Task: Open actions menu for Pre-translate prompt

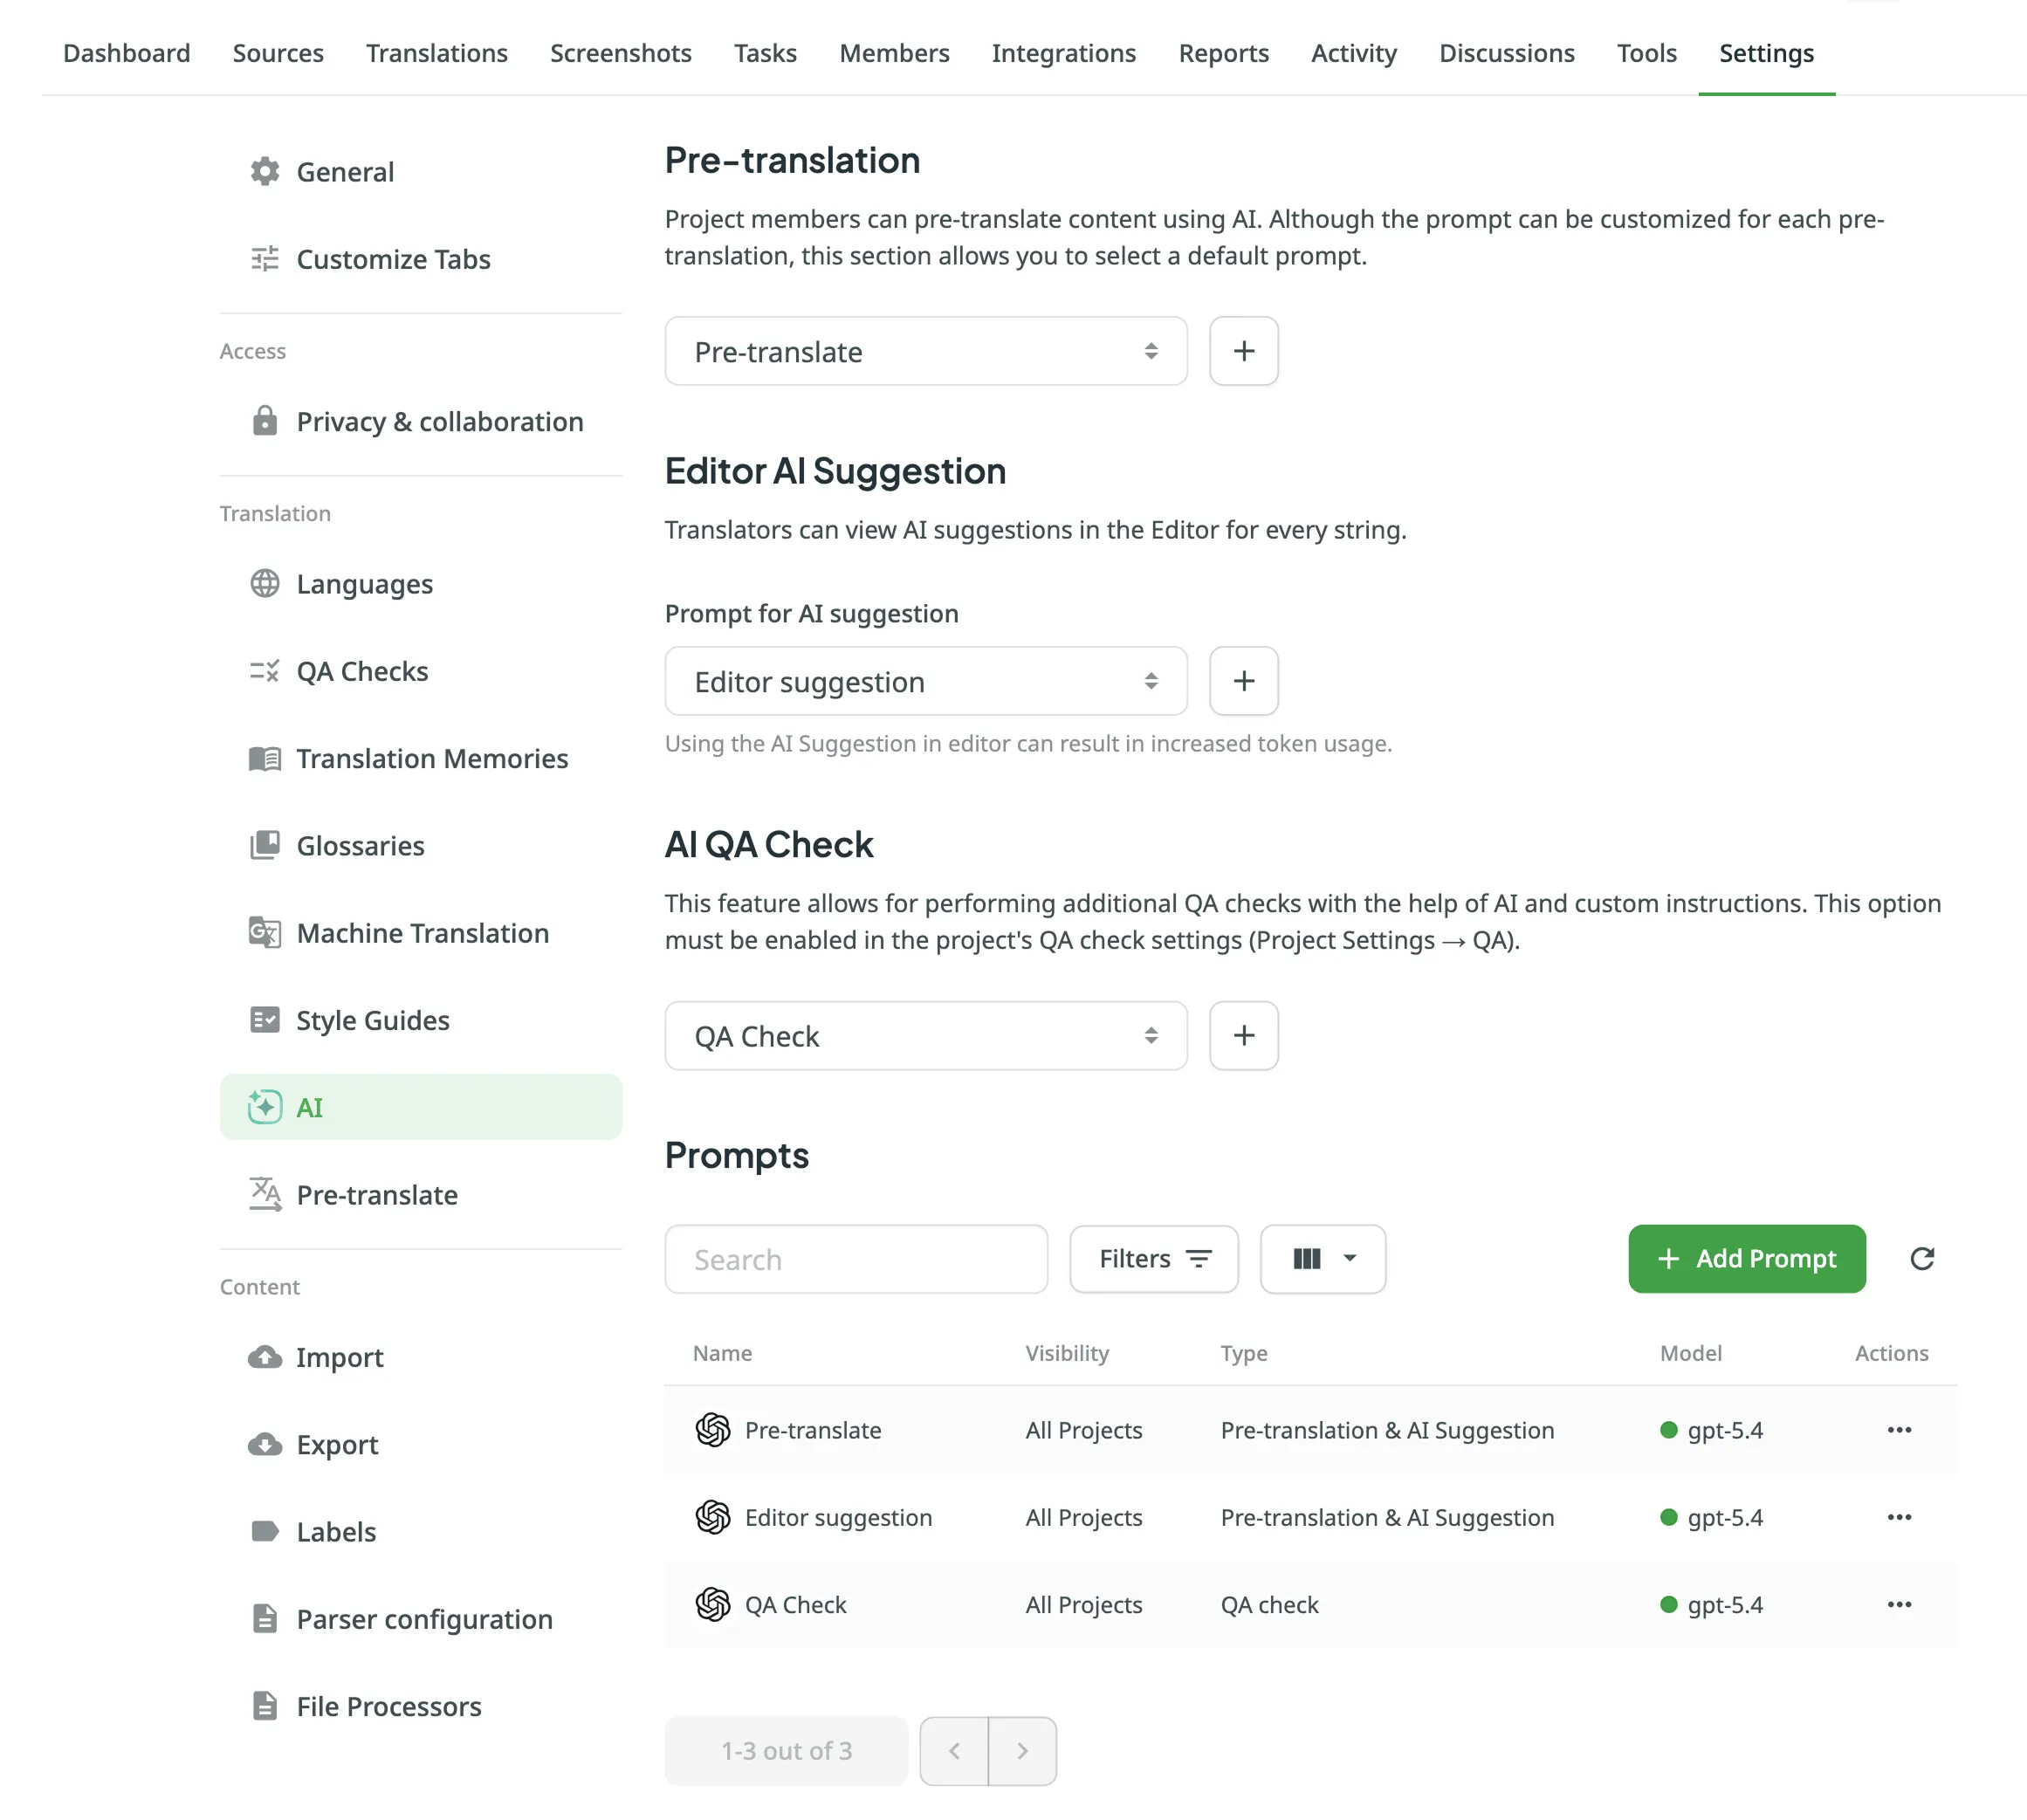Action: [x=1898, y=1430]
